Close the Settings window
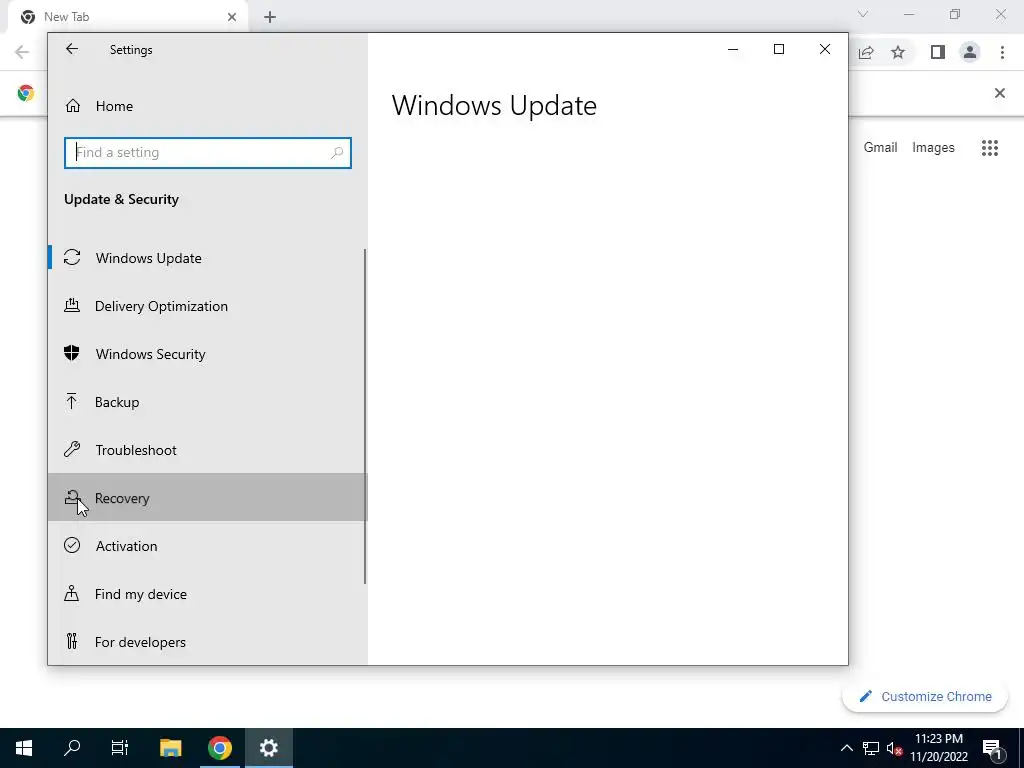Image resolution: width=1024 pixels, height=768 pixels. (825, 49)
